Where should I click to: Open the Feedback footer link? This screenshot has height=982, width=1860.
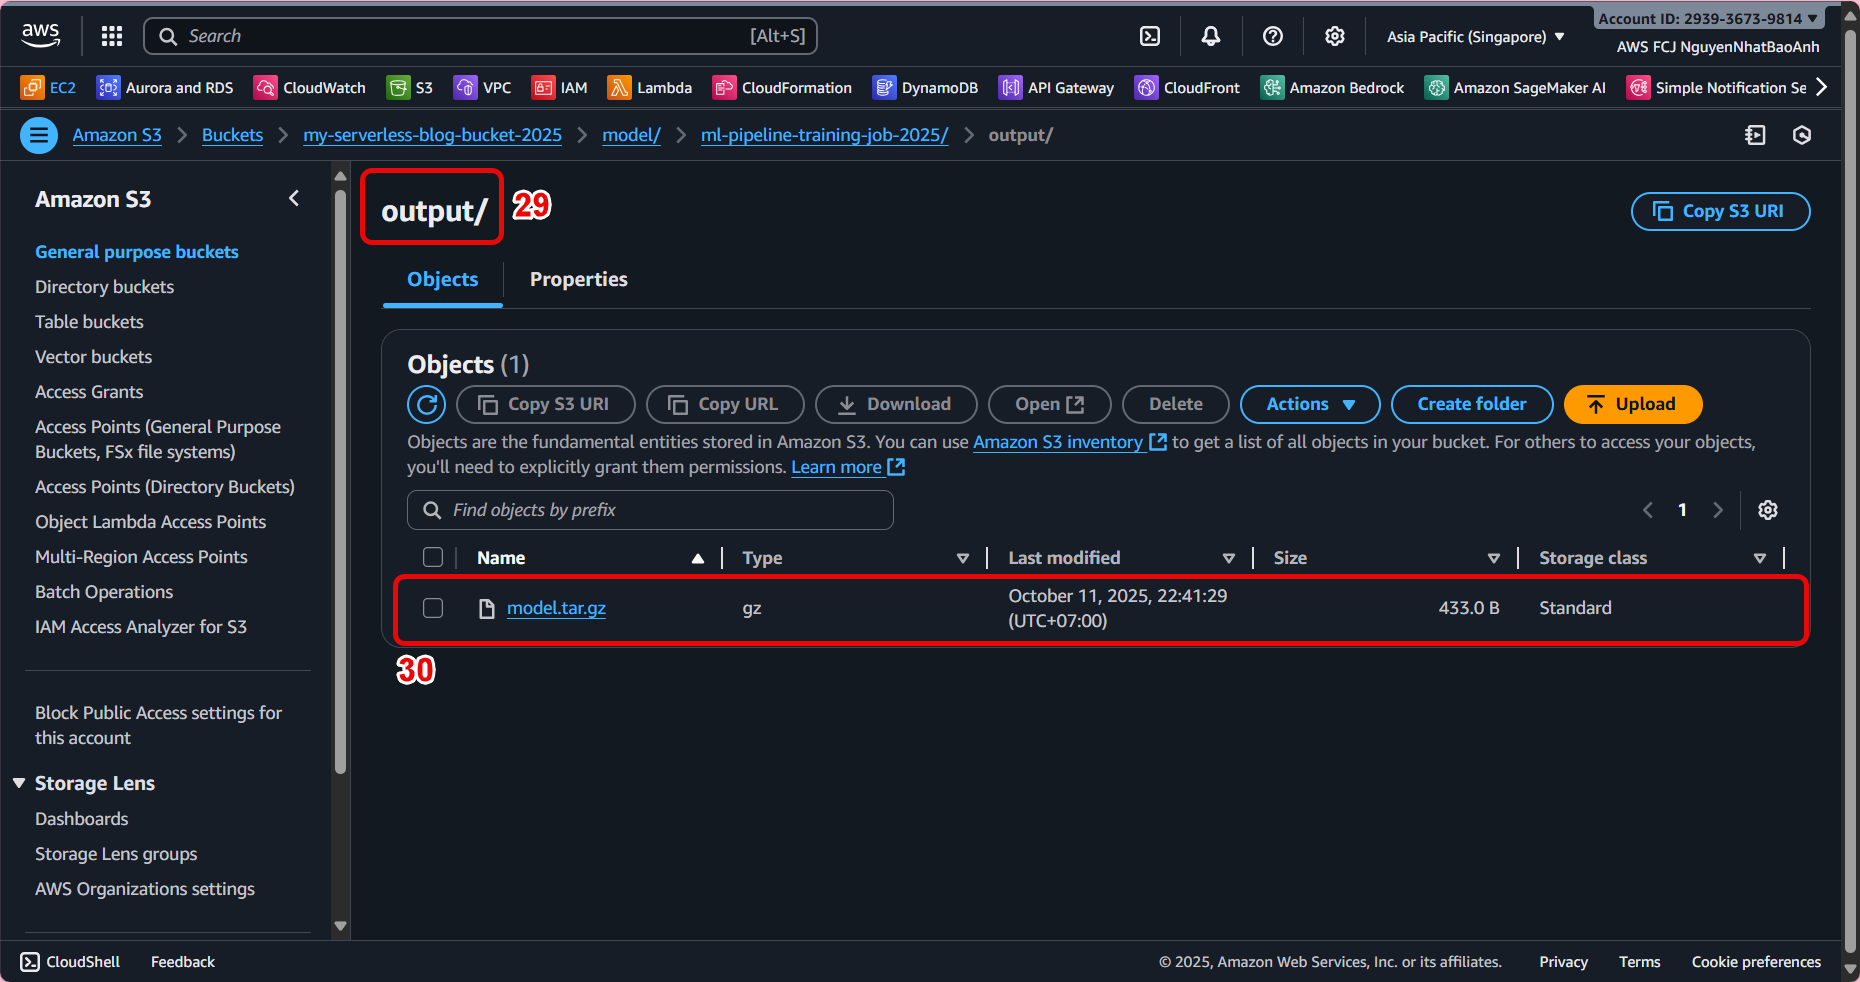[183, 962]
